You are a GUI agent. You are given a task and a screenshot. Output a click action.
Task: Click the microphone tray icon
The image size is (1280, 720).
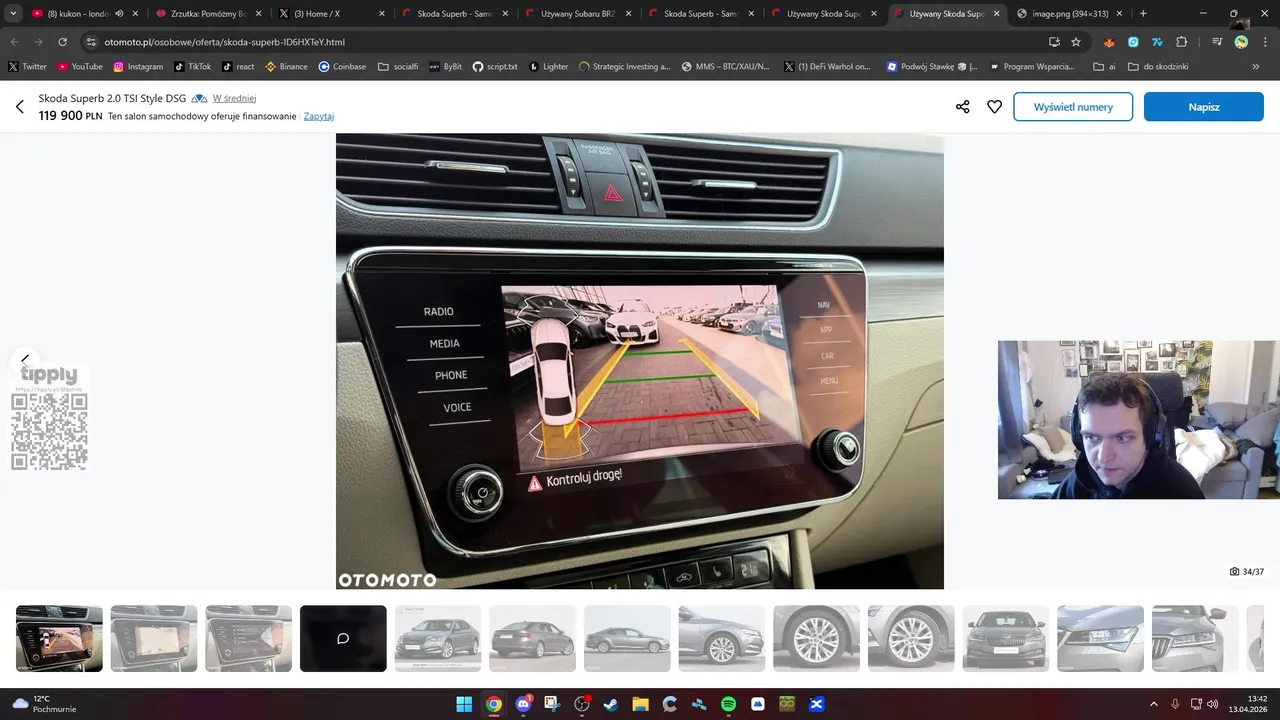(1175, 704)
